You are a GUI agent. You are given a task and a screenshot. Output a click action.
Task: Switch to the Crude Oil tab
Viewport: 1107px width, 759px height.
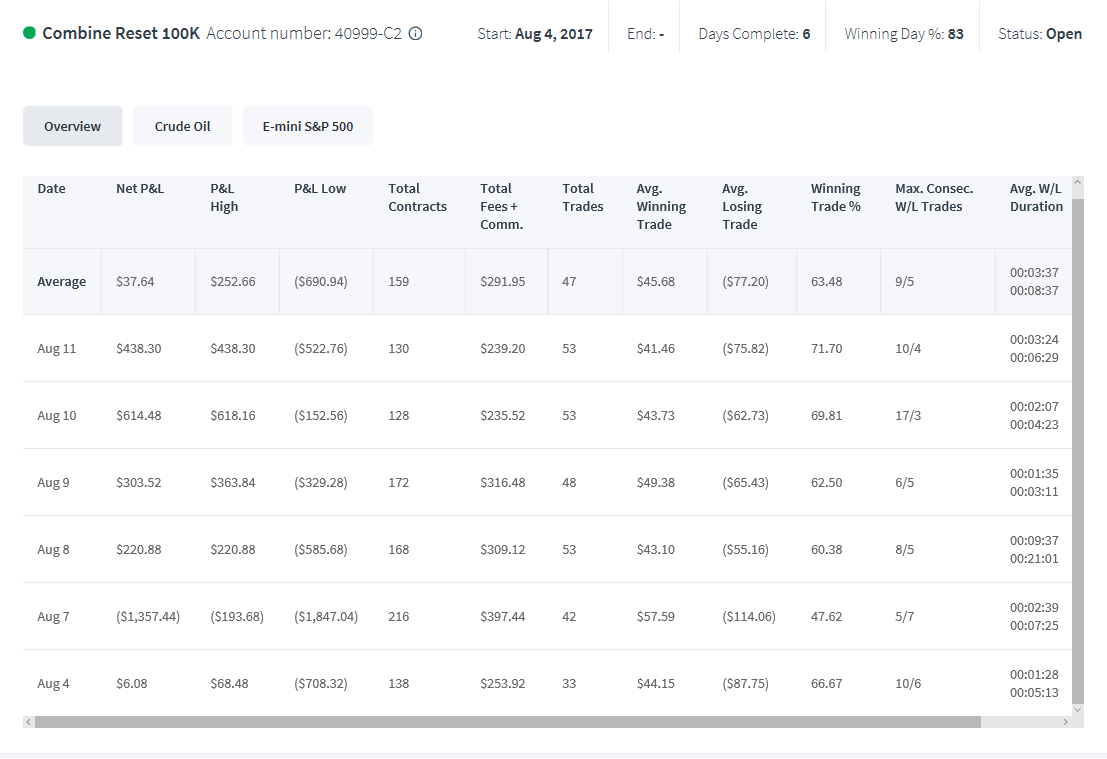coord(183,126)
